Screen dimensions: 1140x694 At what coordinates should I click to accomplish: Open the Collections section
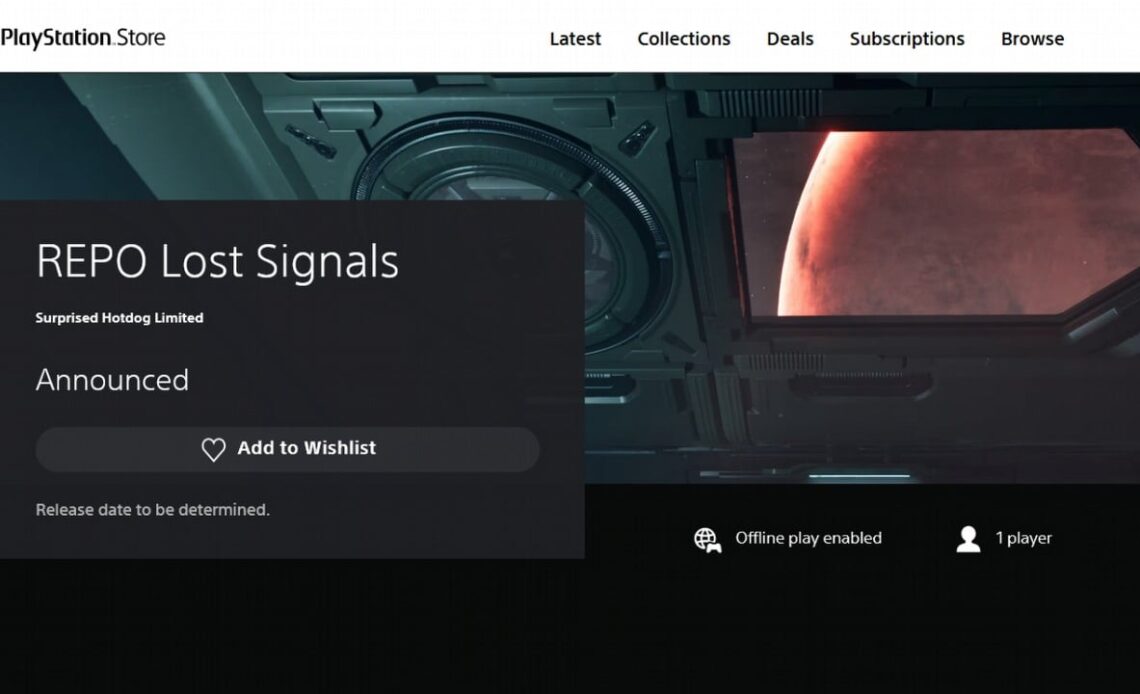coord(683,39)
